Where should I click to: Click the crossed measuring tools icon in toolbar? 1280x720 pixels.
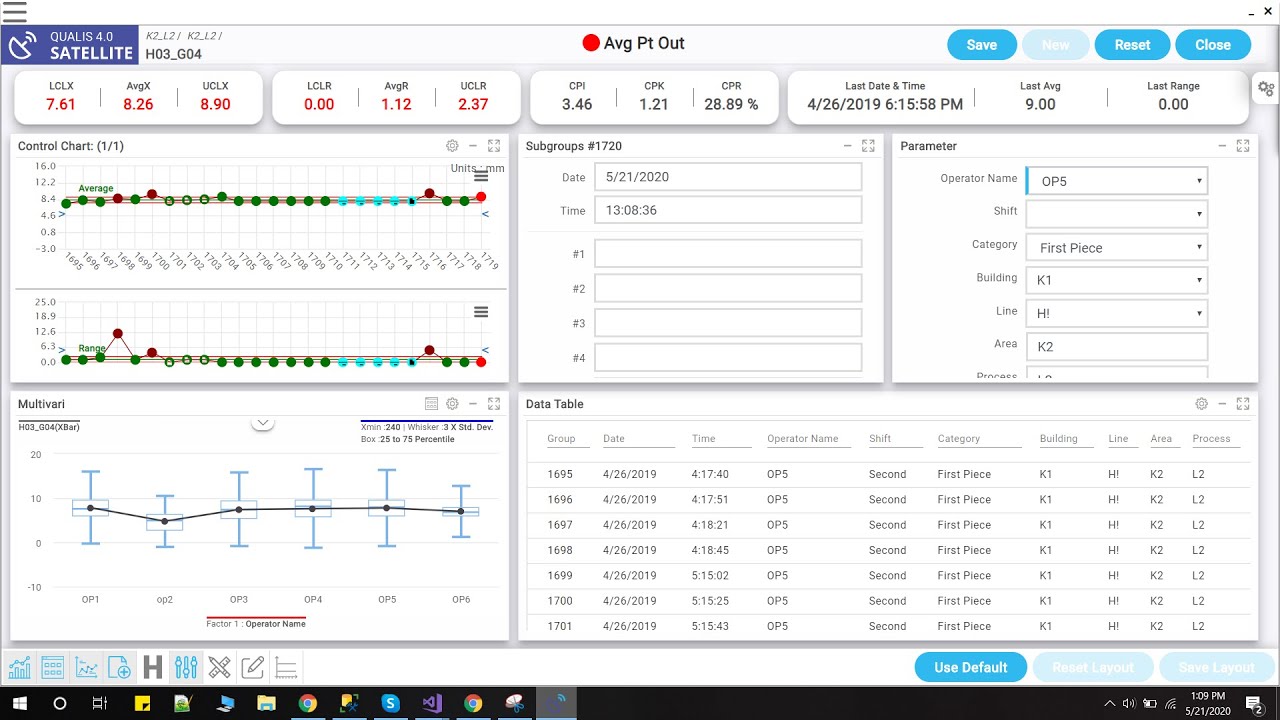coord(219,667)
